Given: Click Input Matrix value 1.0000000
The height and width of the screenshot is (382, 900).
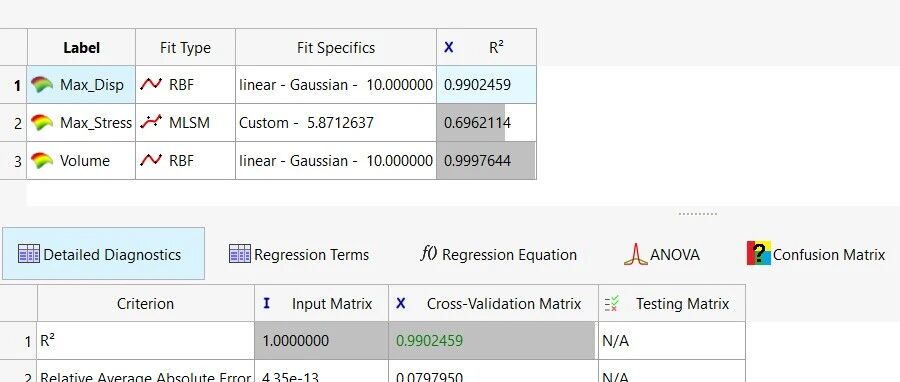Looking at the screenshot, I should pyautogui.click(x=321, y=341).
